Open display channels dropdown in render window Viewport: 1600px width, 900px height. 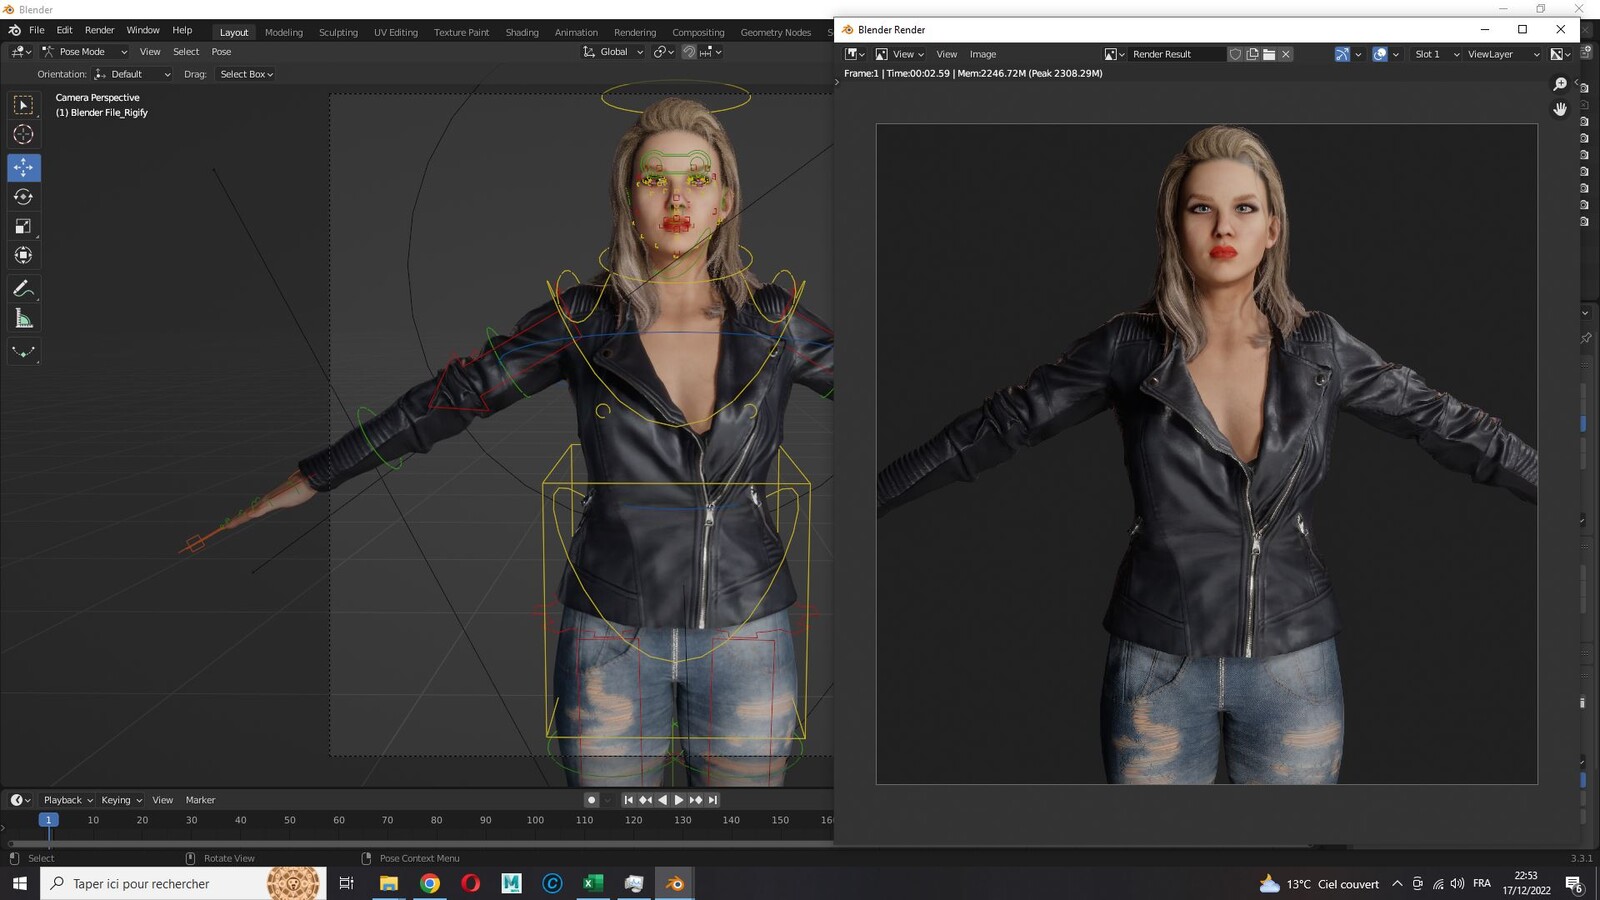point(1561,54)
